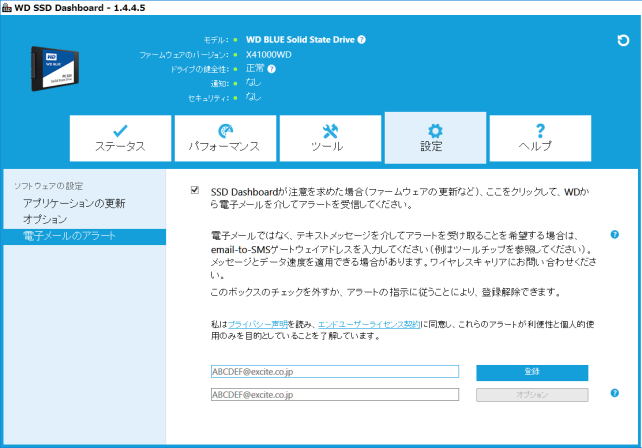
Task: Open the ヘルプ tab
Action: click(540, 138)
